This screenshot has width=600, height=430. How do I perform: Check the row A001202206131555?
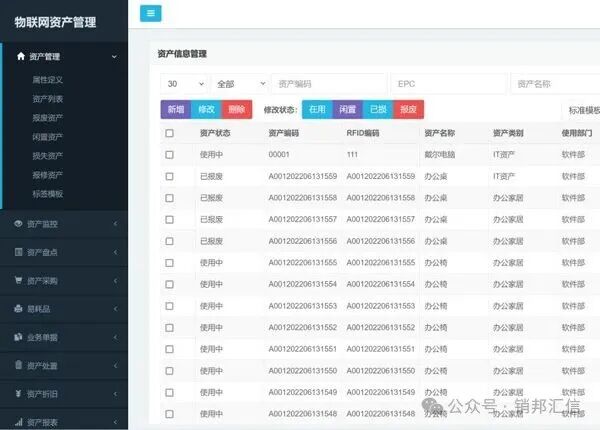(x=169, y=263)
